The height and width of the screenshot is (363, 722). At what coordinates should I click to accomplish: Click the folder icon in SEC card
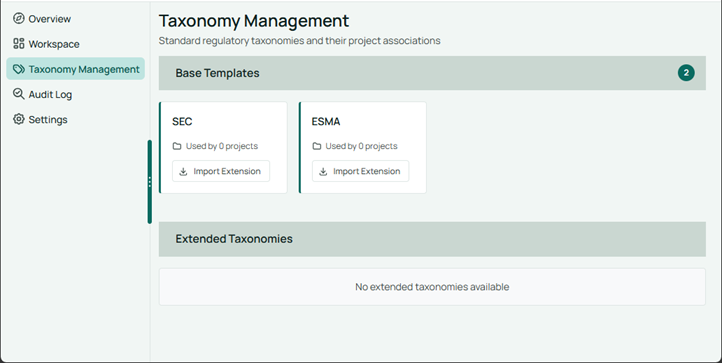pyautogui.click(x=177, y=146)
